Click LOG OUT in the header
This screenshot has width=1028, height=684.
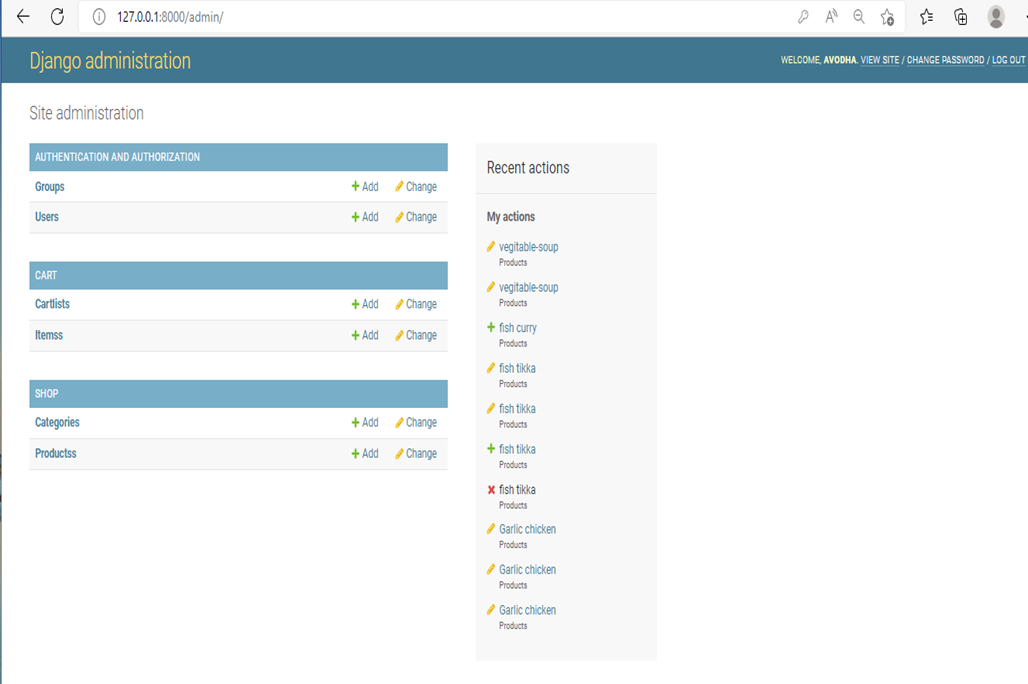[1007, 60]
